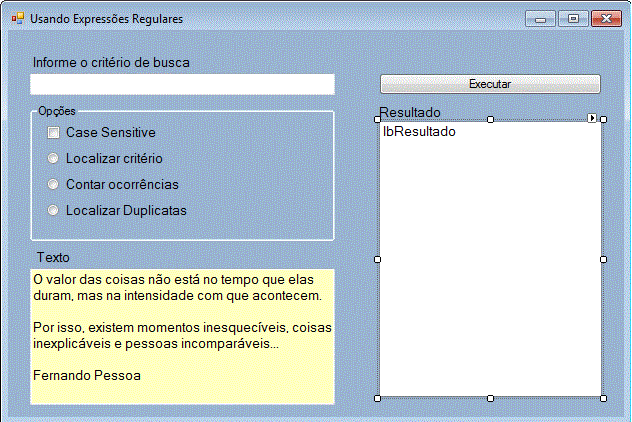Close the Usando Expressões Regulares window
Screen dimensions: 632x422
coord(606,19)
